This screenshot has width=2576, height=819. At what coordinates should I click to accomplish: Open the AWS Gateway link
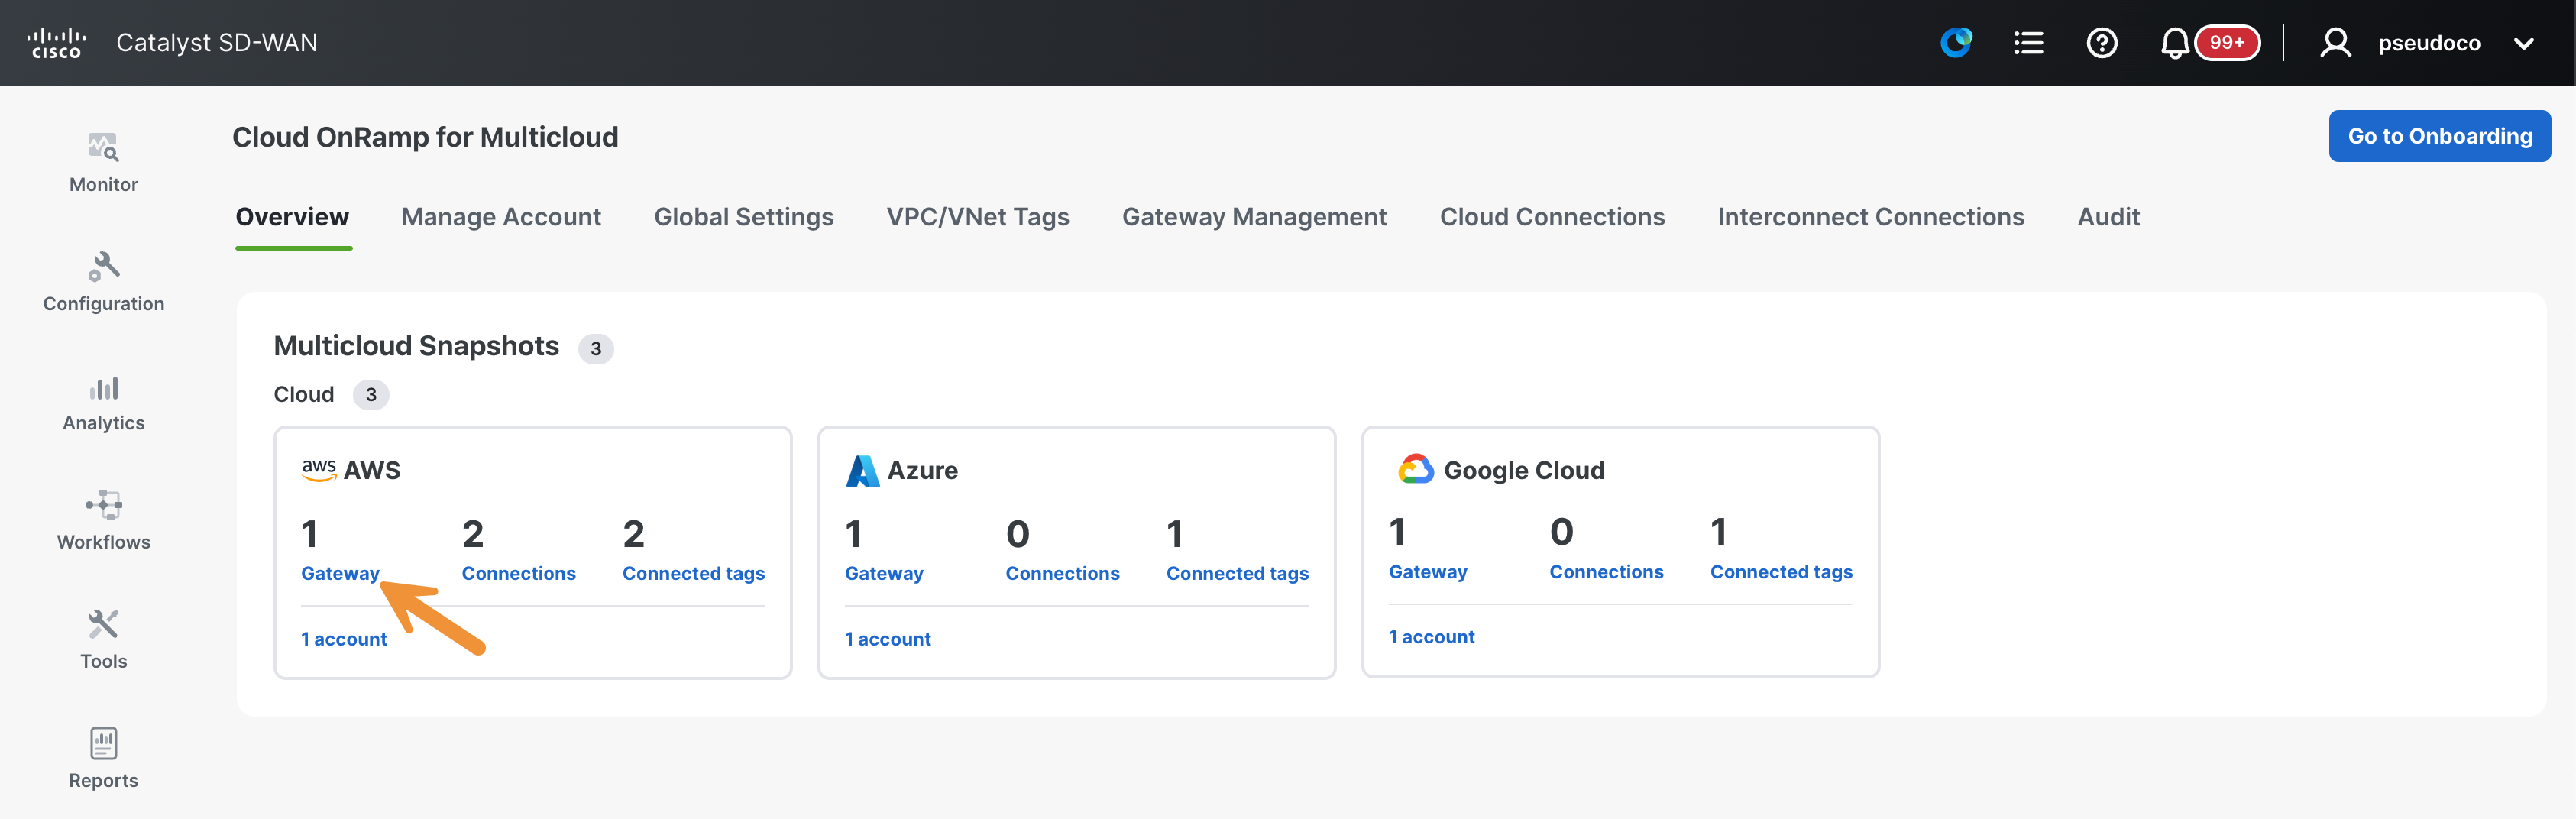[340, 573]
